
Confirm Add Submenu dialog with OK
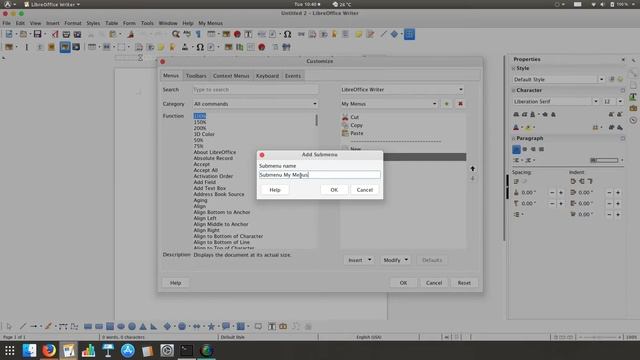(334, 190)
